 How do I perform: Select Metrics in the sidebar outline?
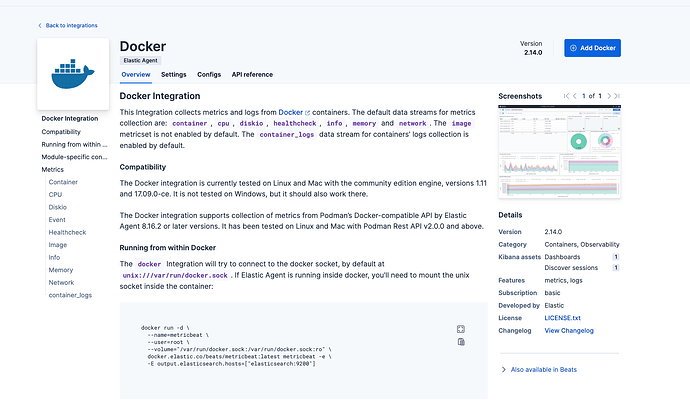52,169
